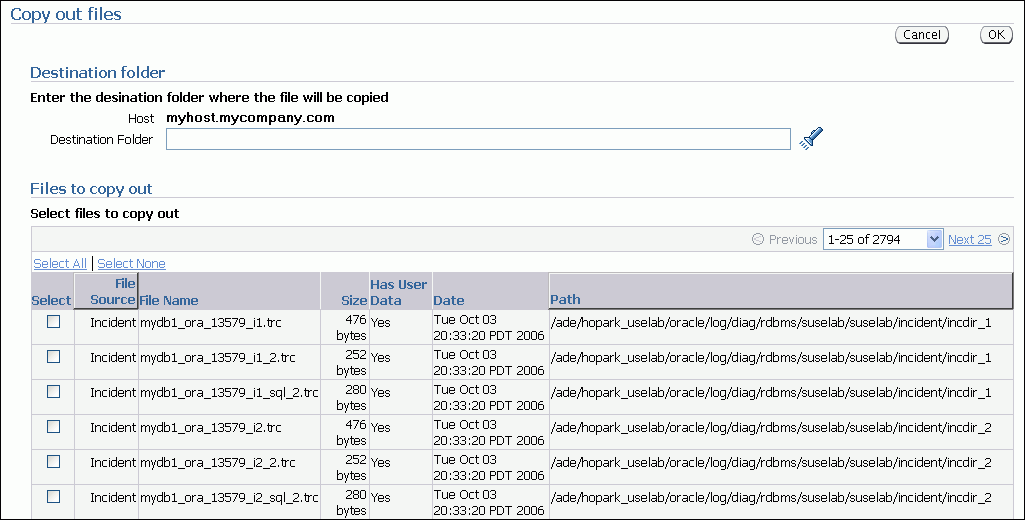1025x520 pixels.
Task: Click the flashlight browse icon for Destination Folder
Action: (x=811, y=139)
